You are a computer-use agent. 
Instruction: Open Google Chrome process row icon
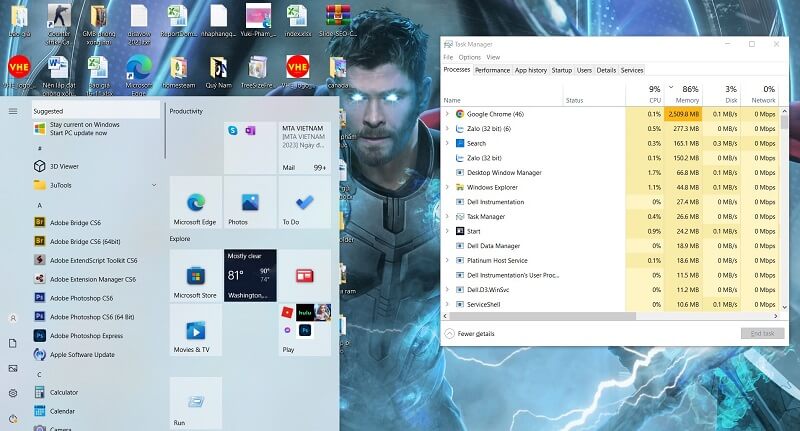[x=460, y=114]
